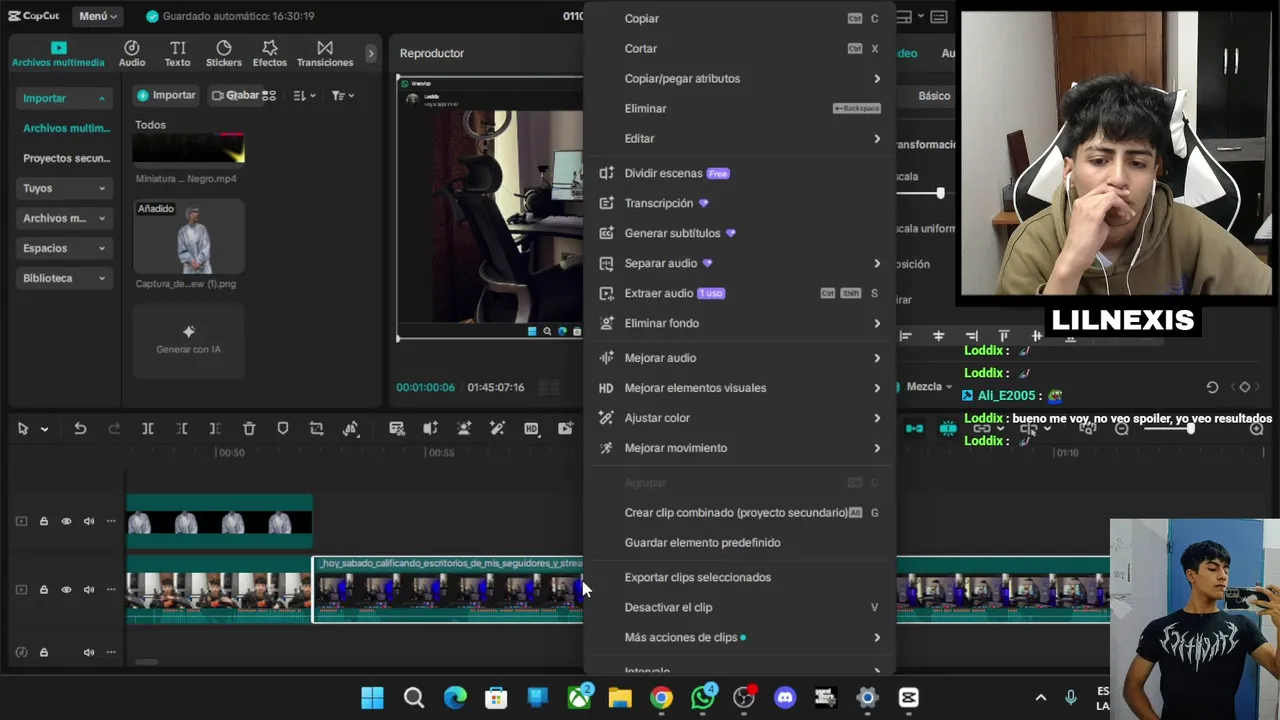
Task: Adjust the timeline zoom slider handle
Action: coord(1190,428)
